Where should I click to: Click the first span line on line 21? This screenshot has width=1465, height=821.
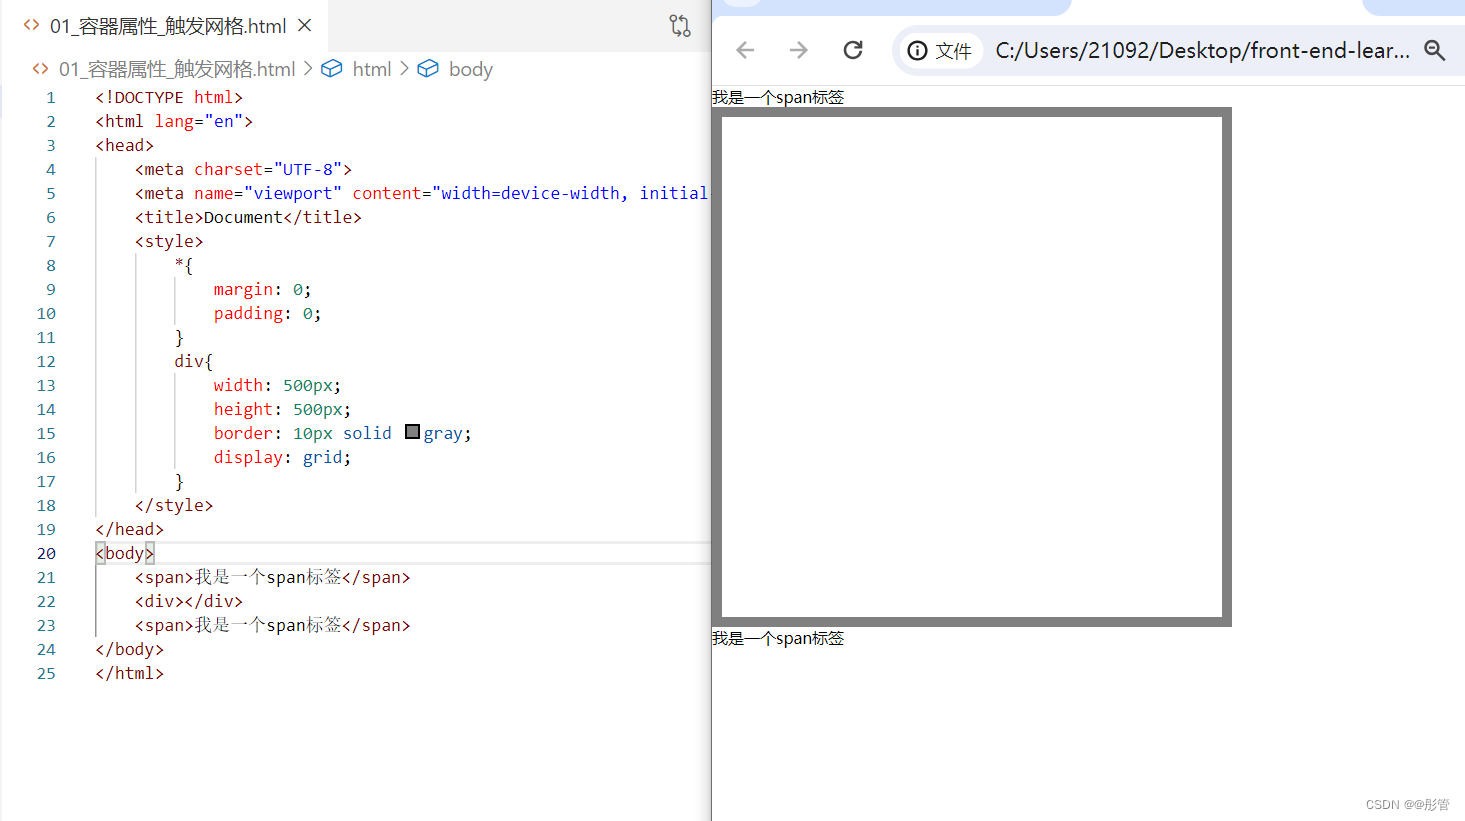click(x=272, y=577)
